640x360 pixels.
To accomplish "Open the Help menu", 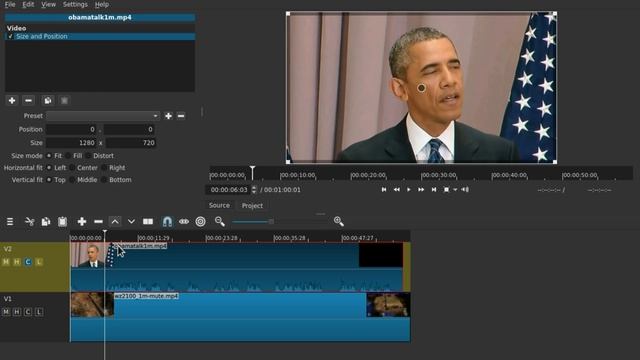I will 102,4.
